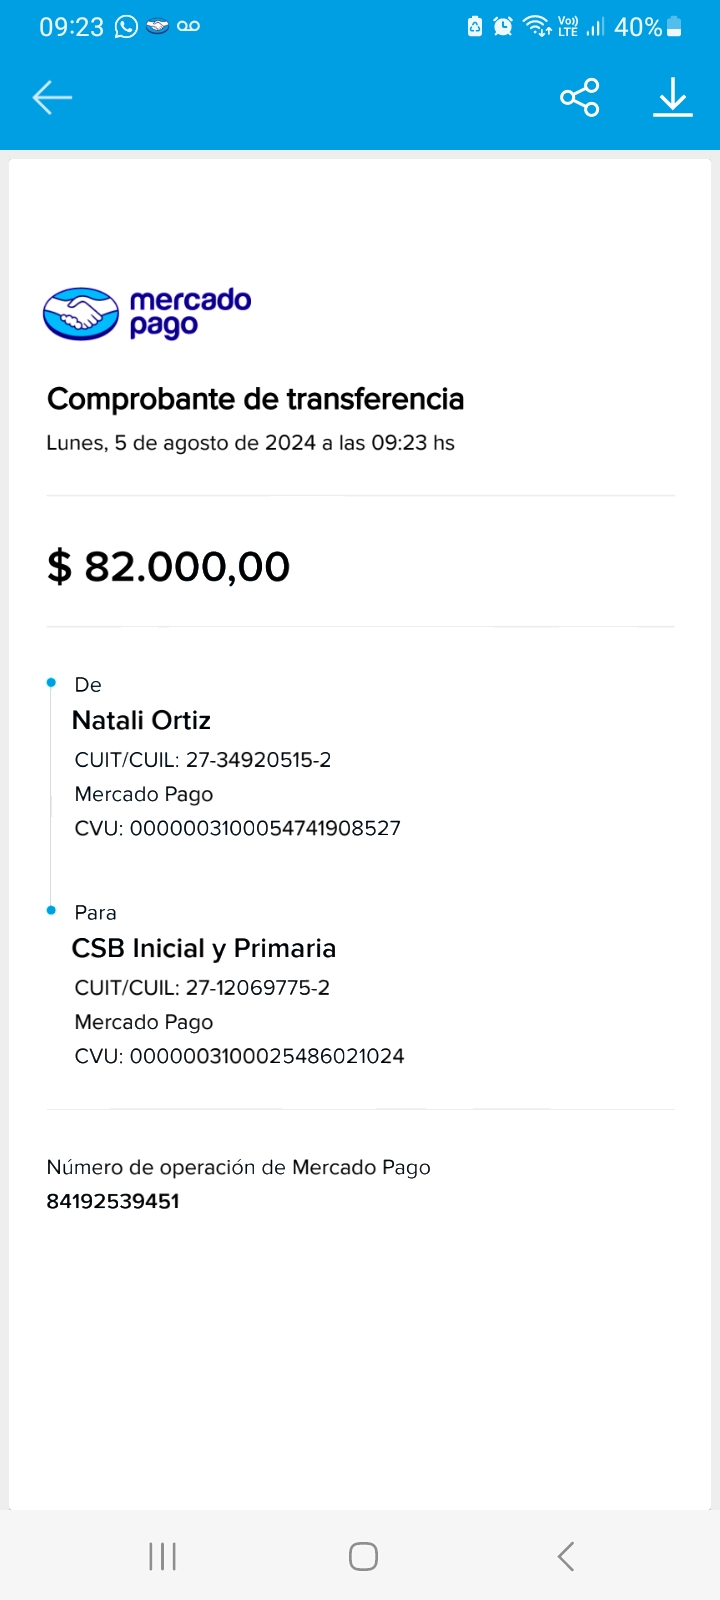
Task: Tap the battery indicator icon
Action: (674, 27)
